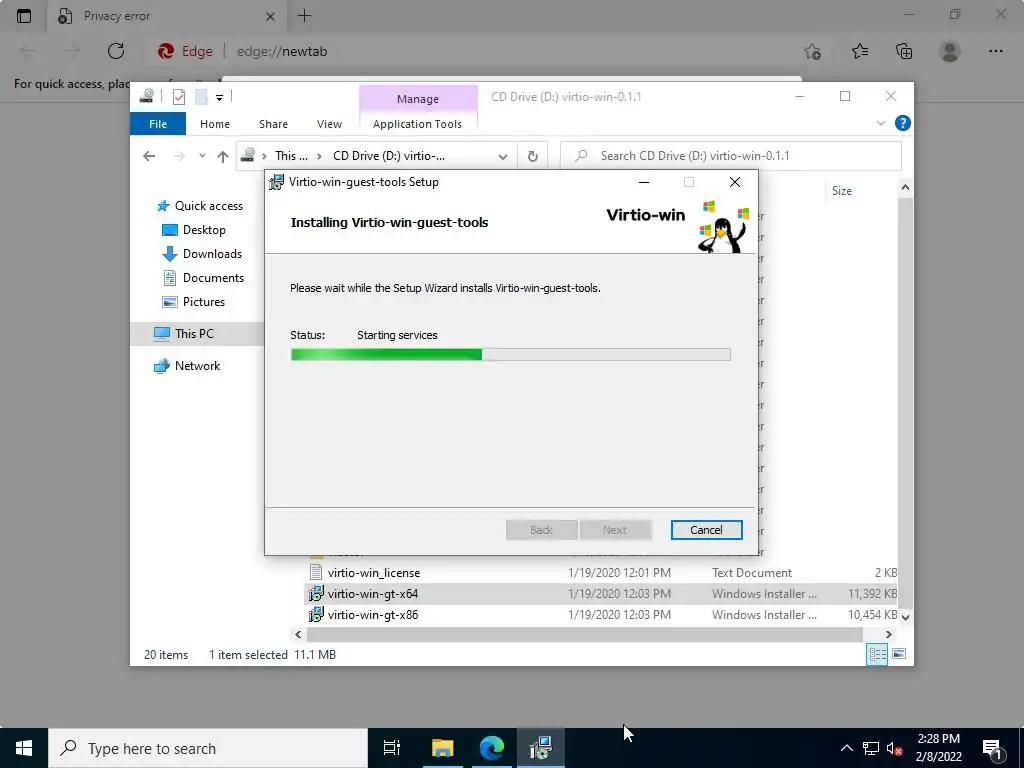Open File Explorer from the taskbar
1024x768 pixels.
tap(442, 748)
